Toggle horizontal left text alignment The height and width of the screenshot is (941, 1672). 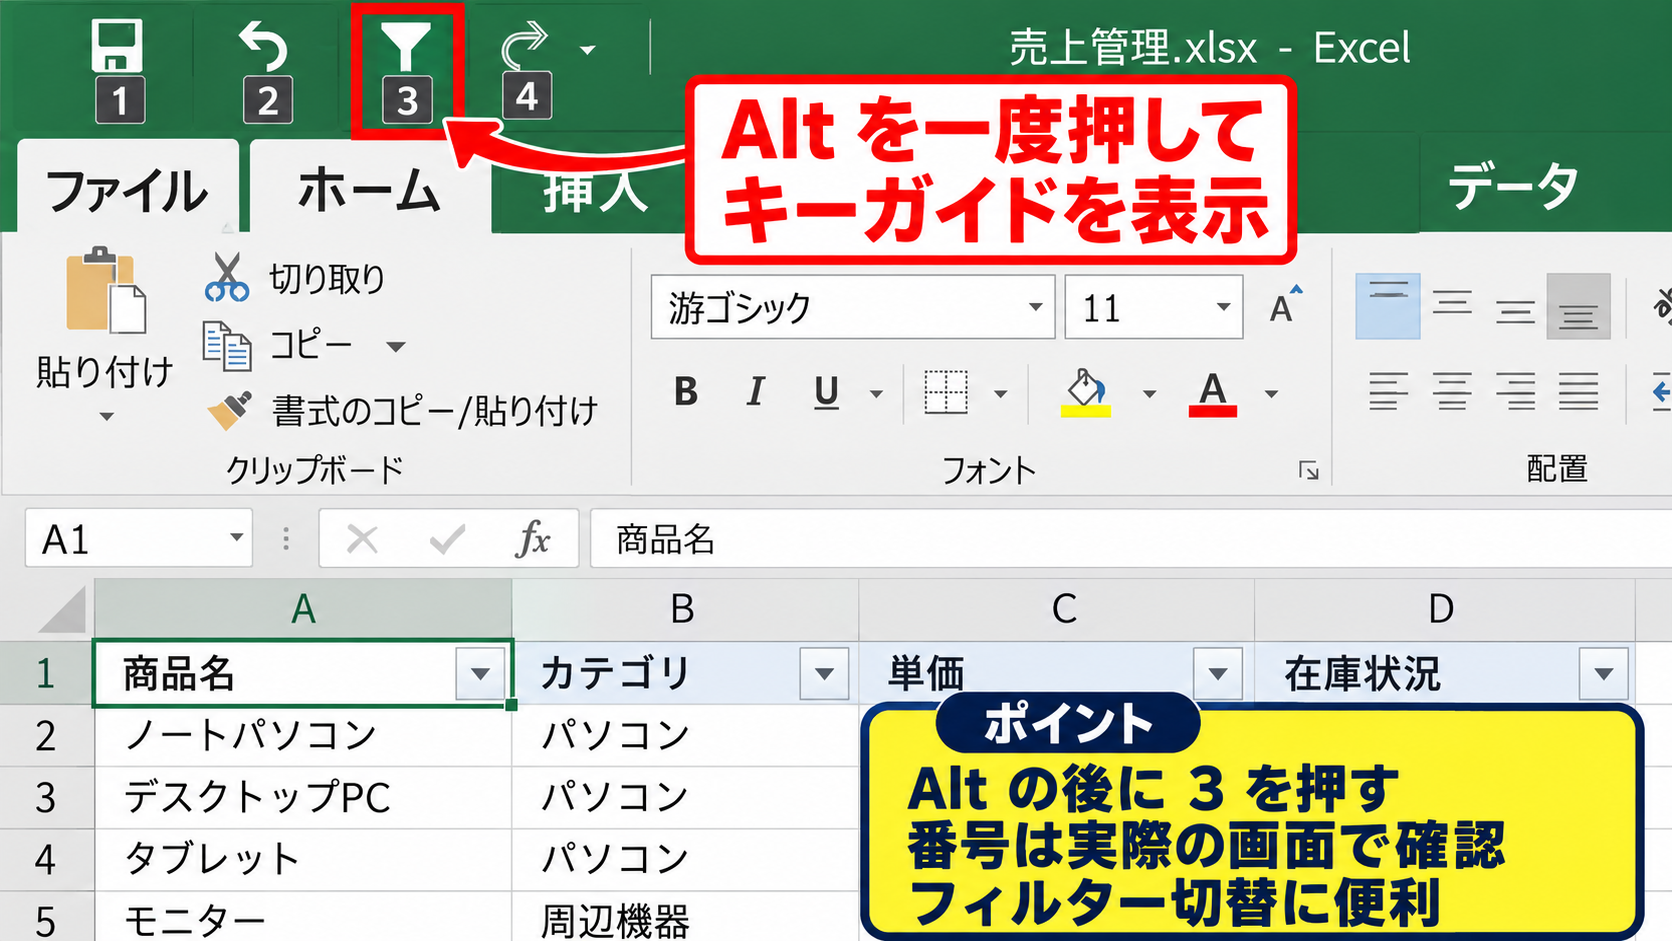pos(1388,391)
